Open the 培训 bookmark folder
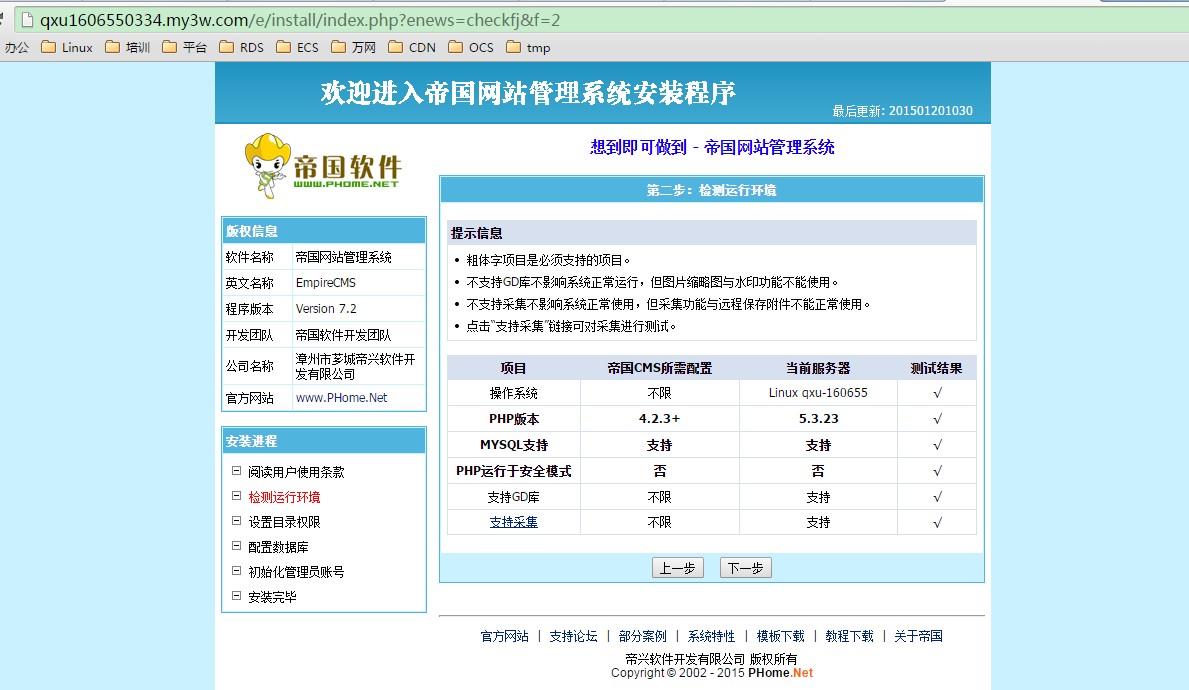1189x690 pixels. [x=127, y=47]
